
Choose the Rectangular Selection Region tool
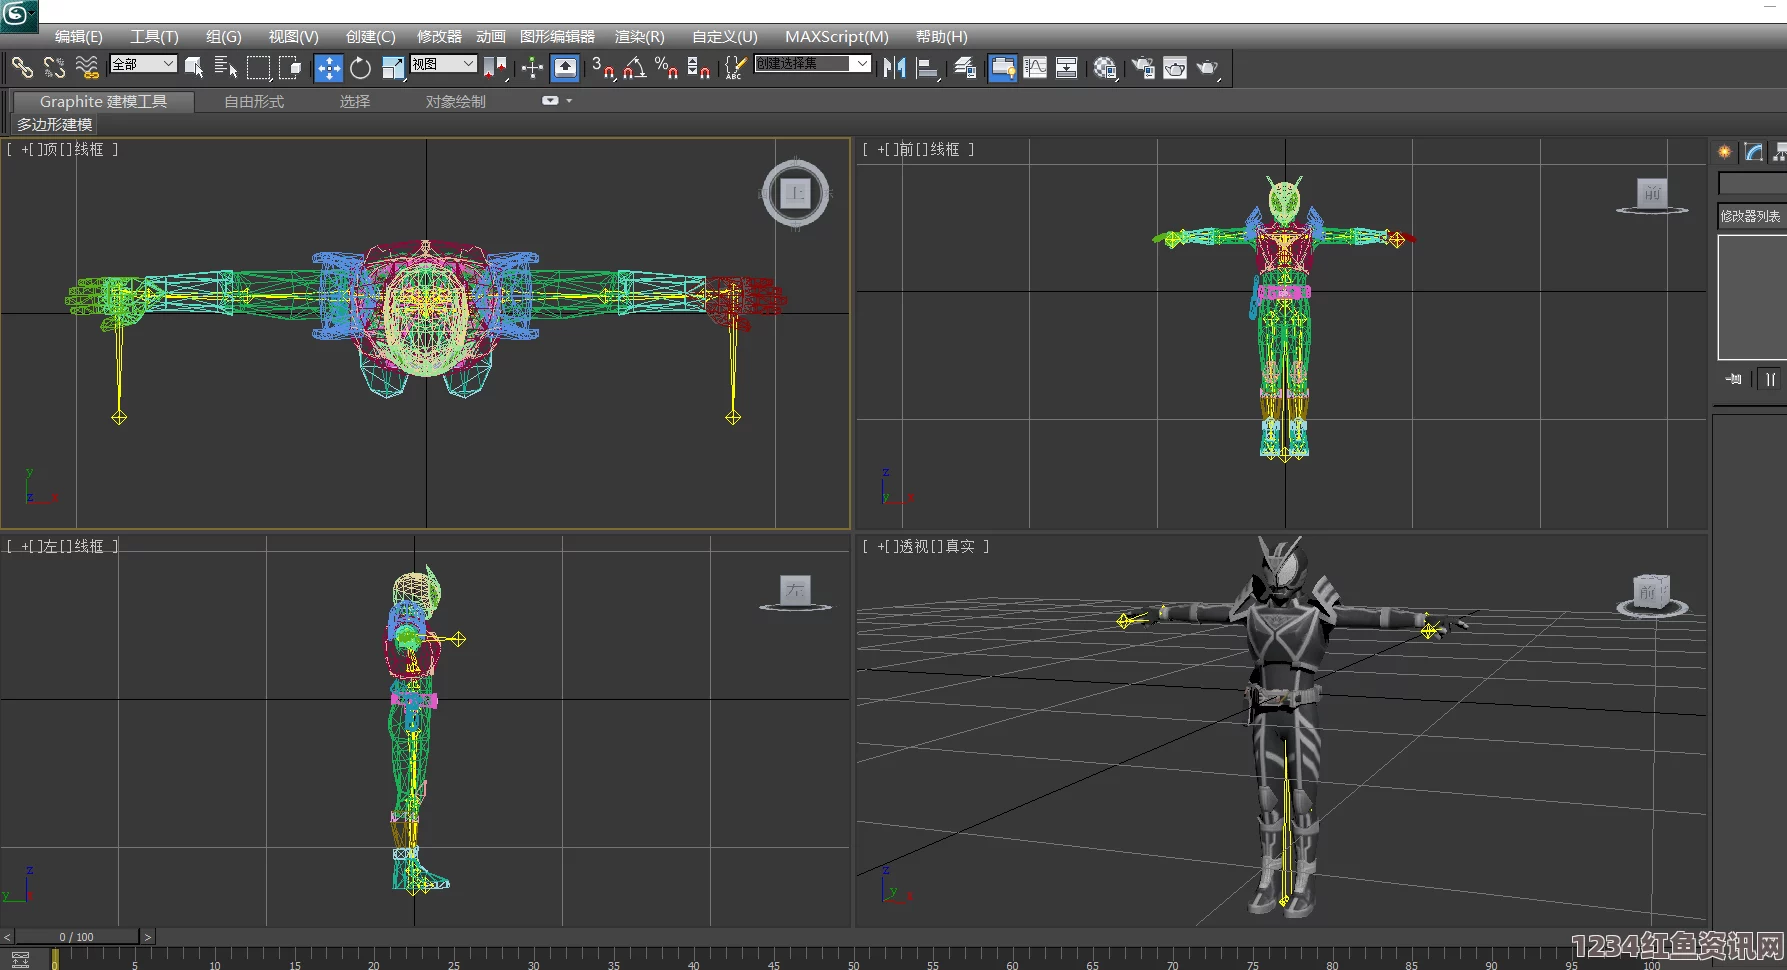(x=259, y=67)
